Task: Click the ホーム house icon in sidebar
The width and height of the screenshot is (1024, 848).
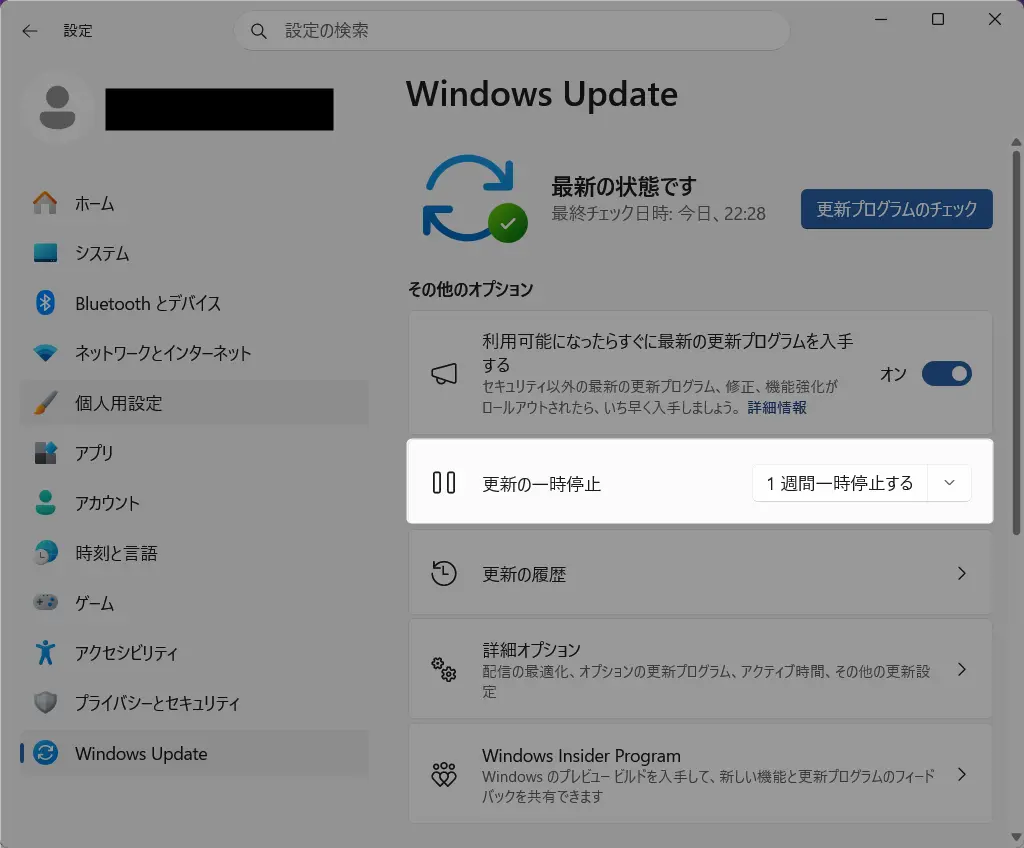Action: 45,203
